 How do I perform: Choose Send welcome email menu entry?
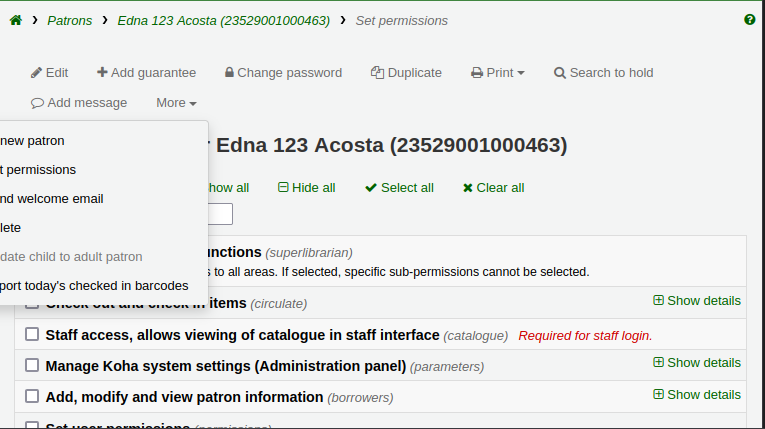pyautogui.click(x=52, y=199)
